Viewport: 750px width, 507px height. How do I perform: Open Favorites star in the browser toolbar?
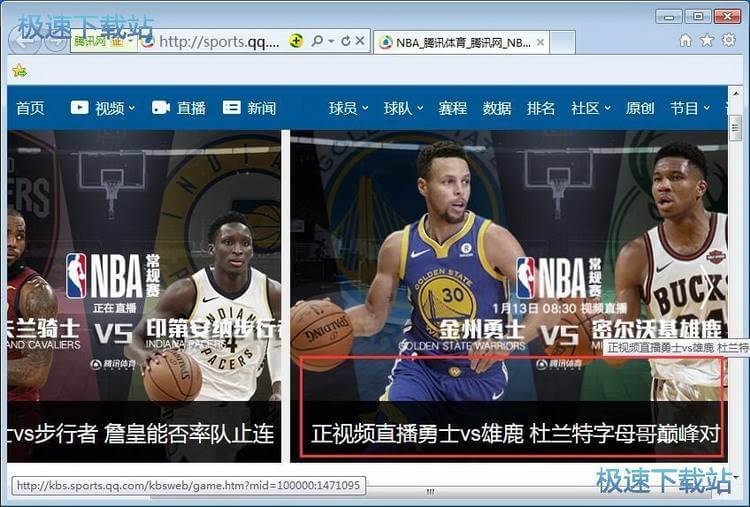[x=706, y=41]
